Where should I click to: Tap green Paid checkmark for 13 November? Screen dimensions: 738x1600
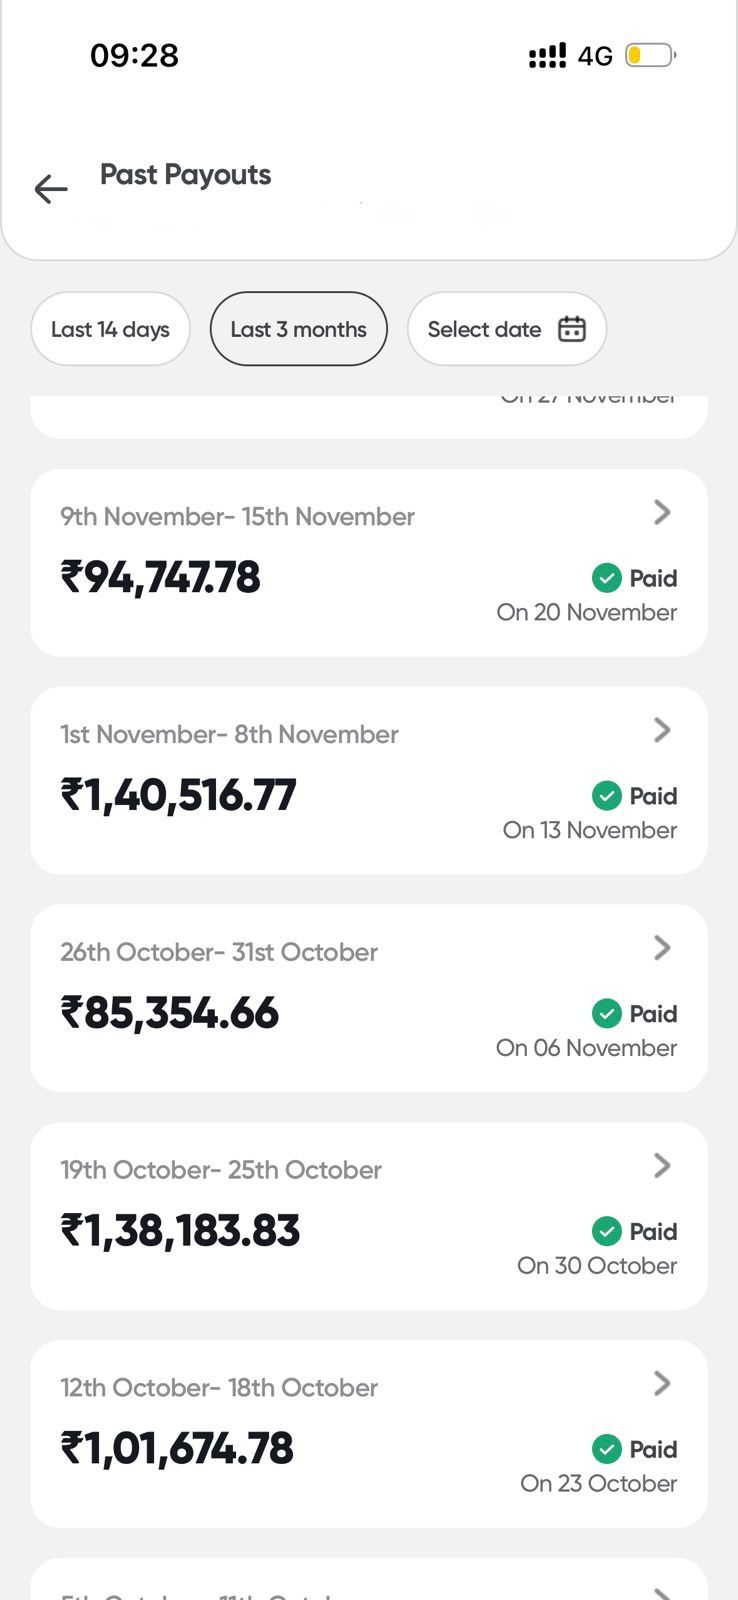click(607, 796)
